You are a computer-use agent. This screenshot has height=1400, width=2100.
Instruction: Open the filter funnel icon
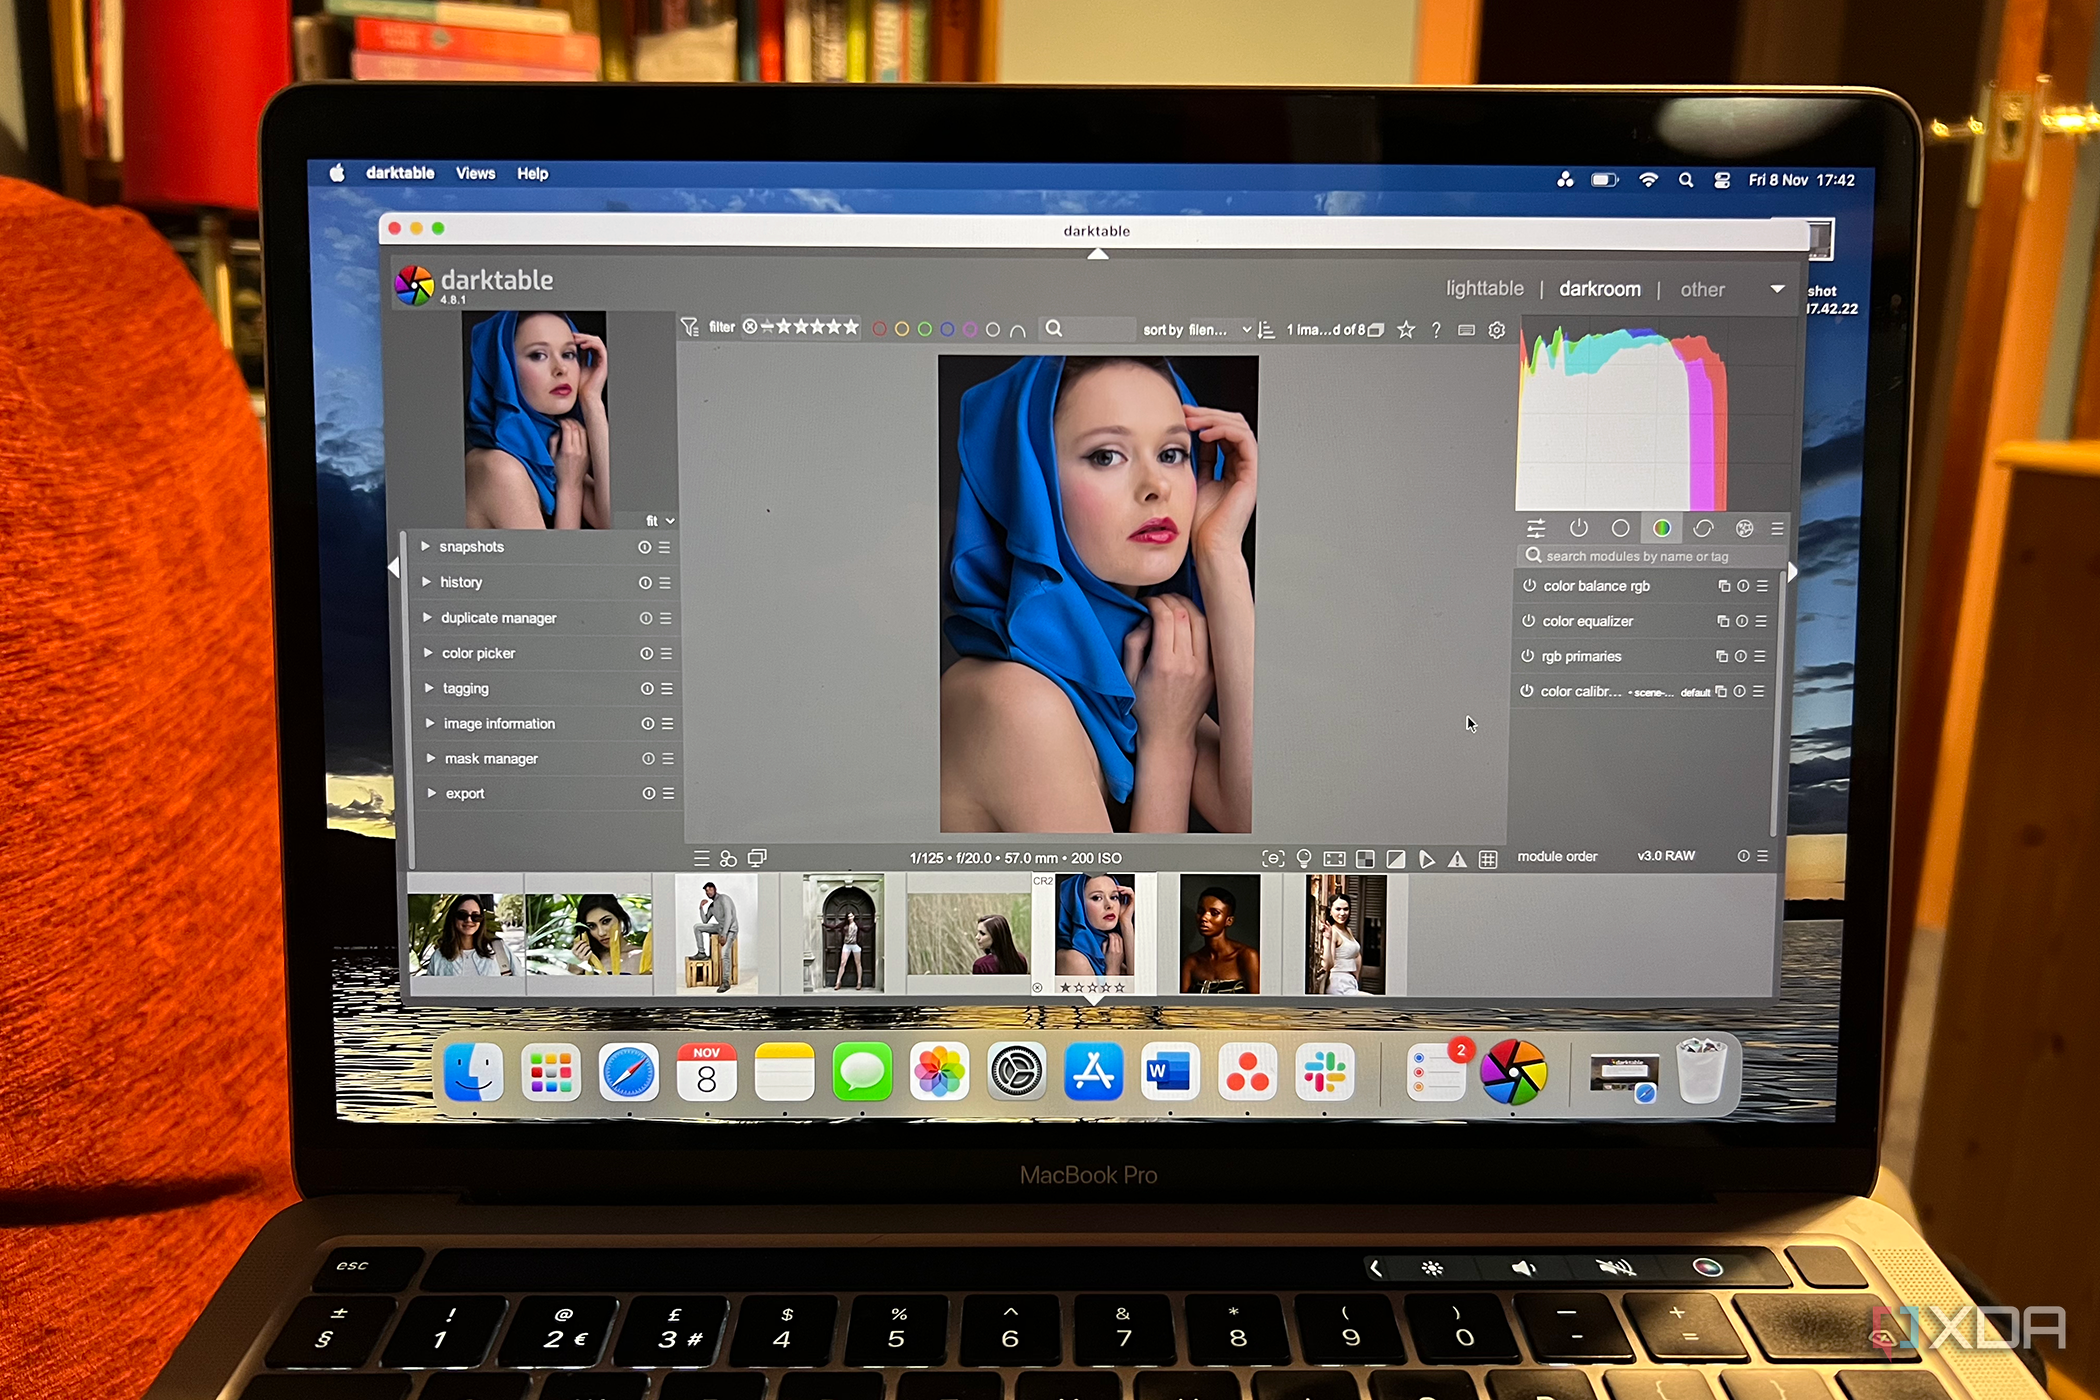click(690, 327)
